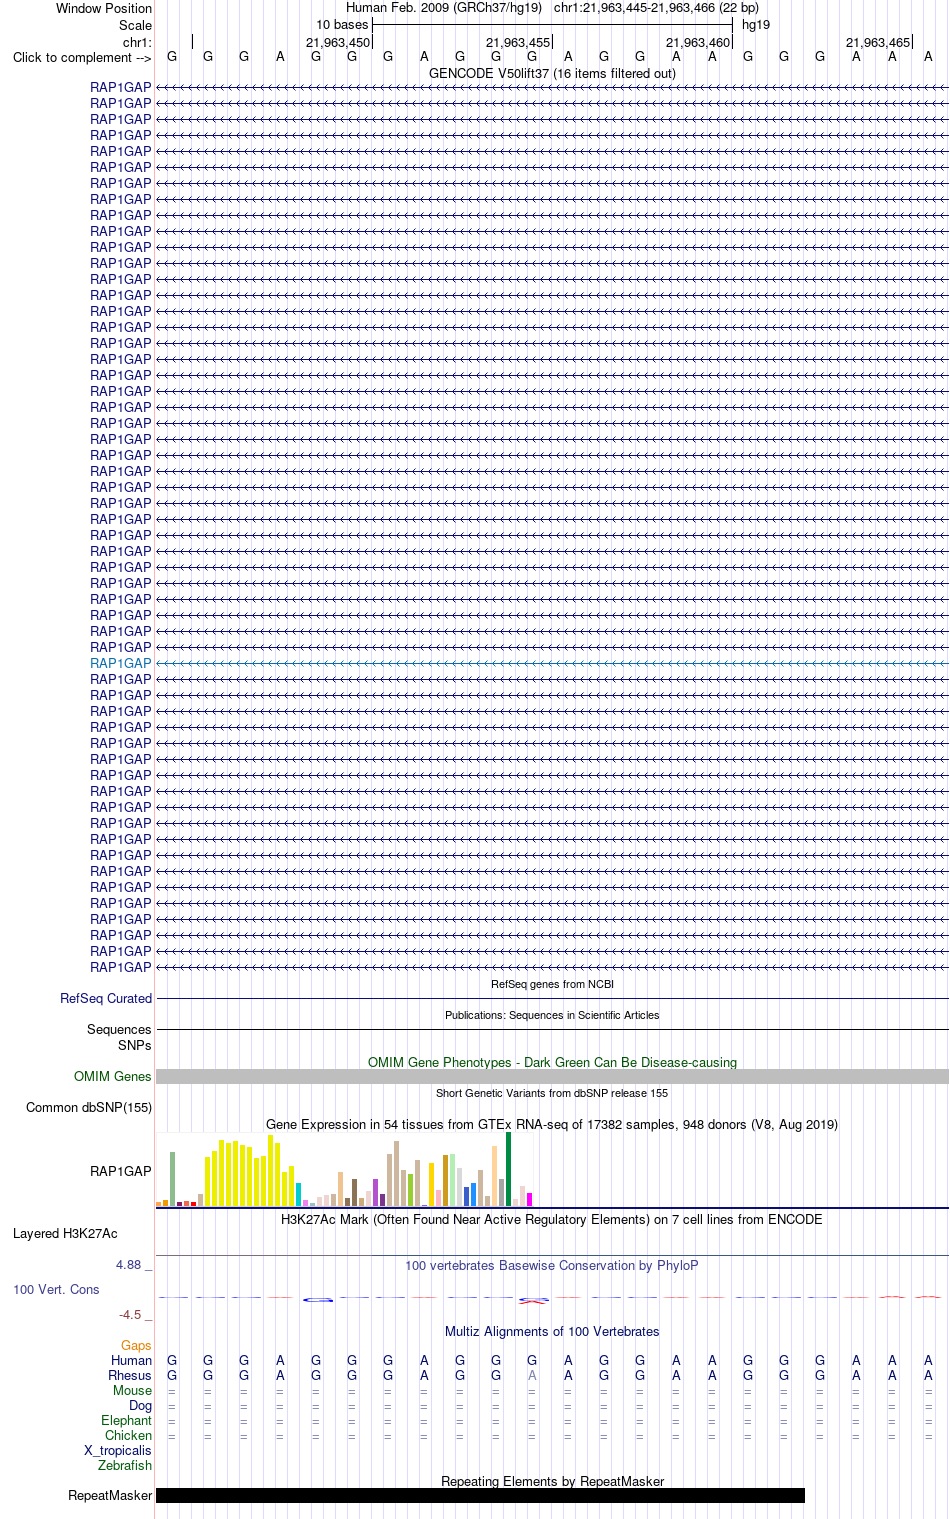
Task: Open the RefSeq Curated track label
Action: pos(106,998)
